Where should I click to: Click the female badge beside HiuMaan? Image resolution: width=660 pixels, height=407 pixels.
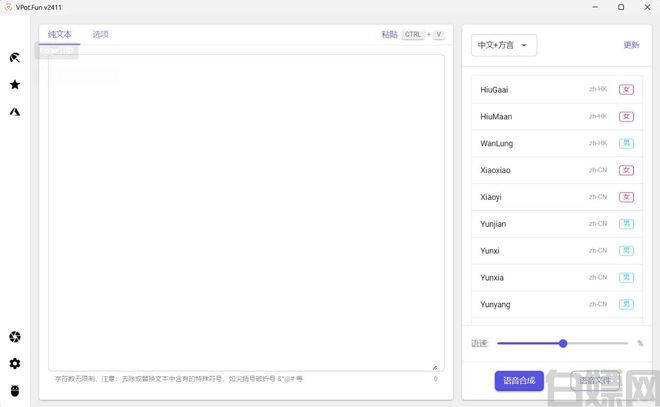click(x=626, y=117)
